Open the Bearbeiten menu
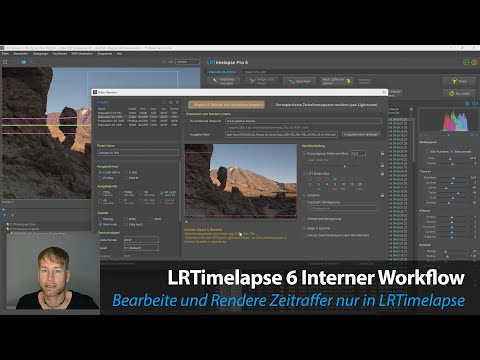The height and width of the screenshot is (360, 480). 21,54
